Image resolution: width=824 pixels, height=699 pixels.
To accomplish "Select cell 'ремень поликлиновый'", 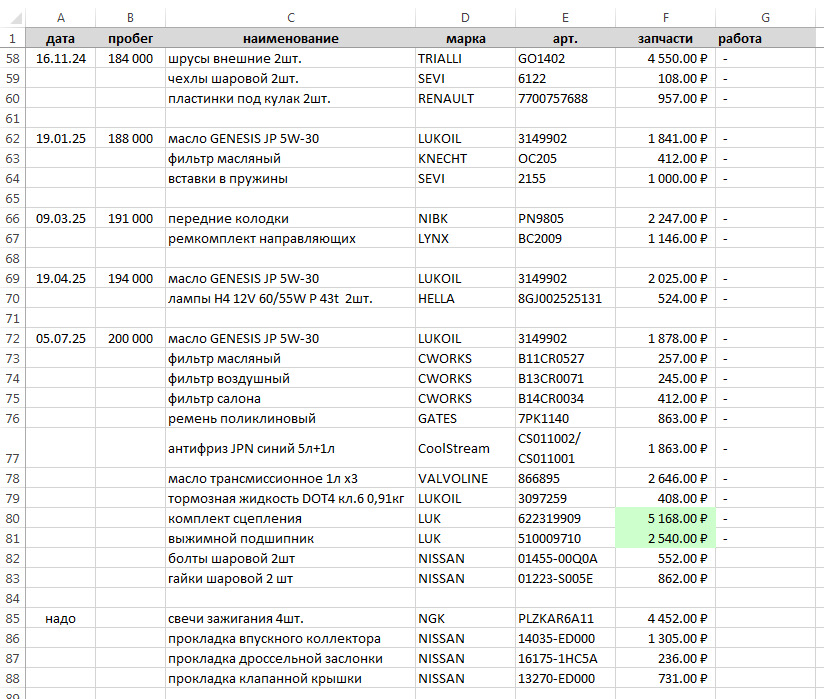I will (291, 418).
